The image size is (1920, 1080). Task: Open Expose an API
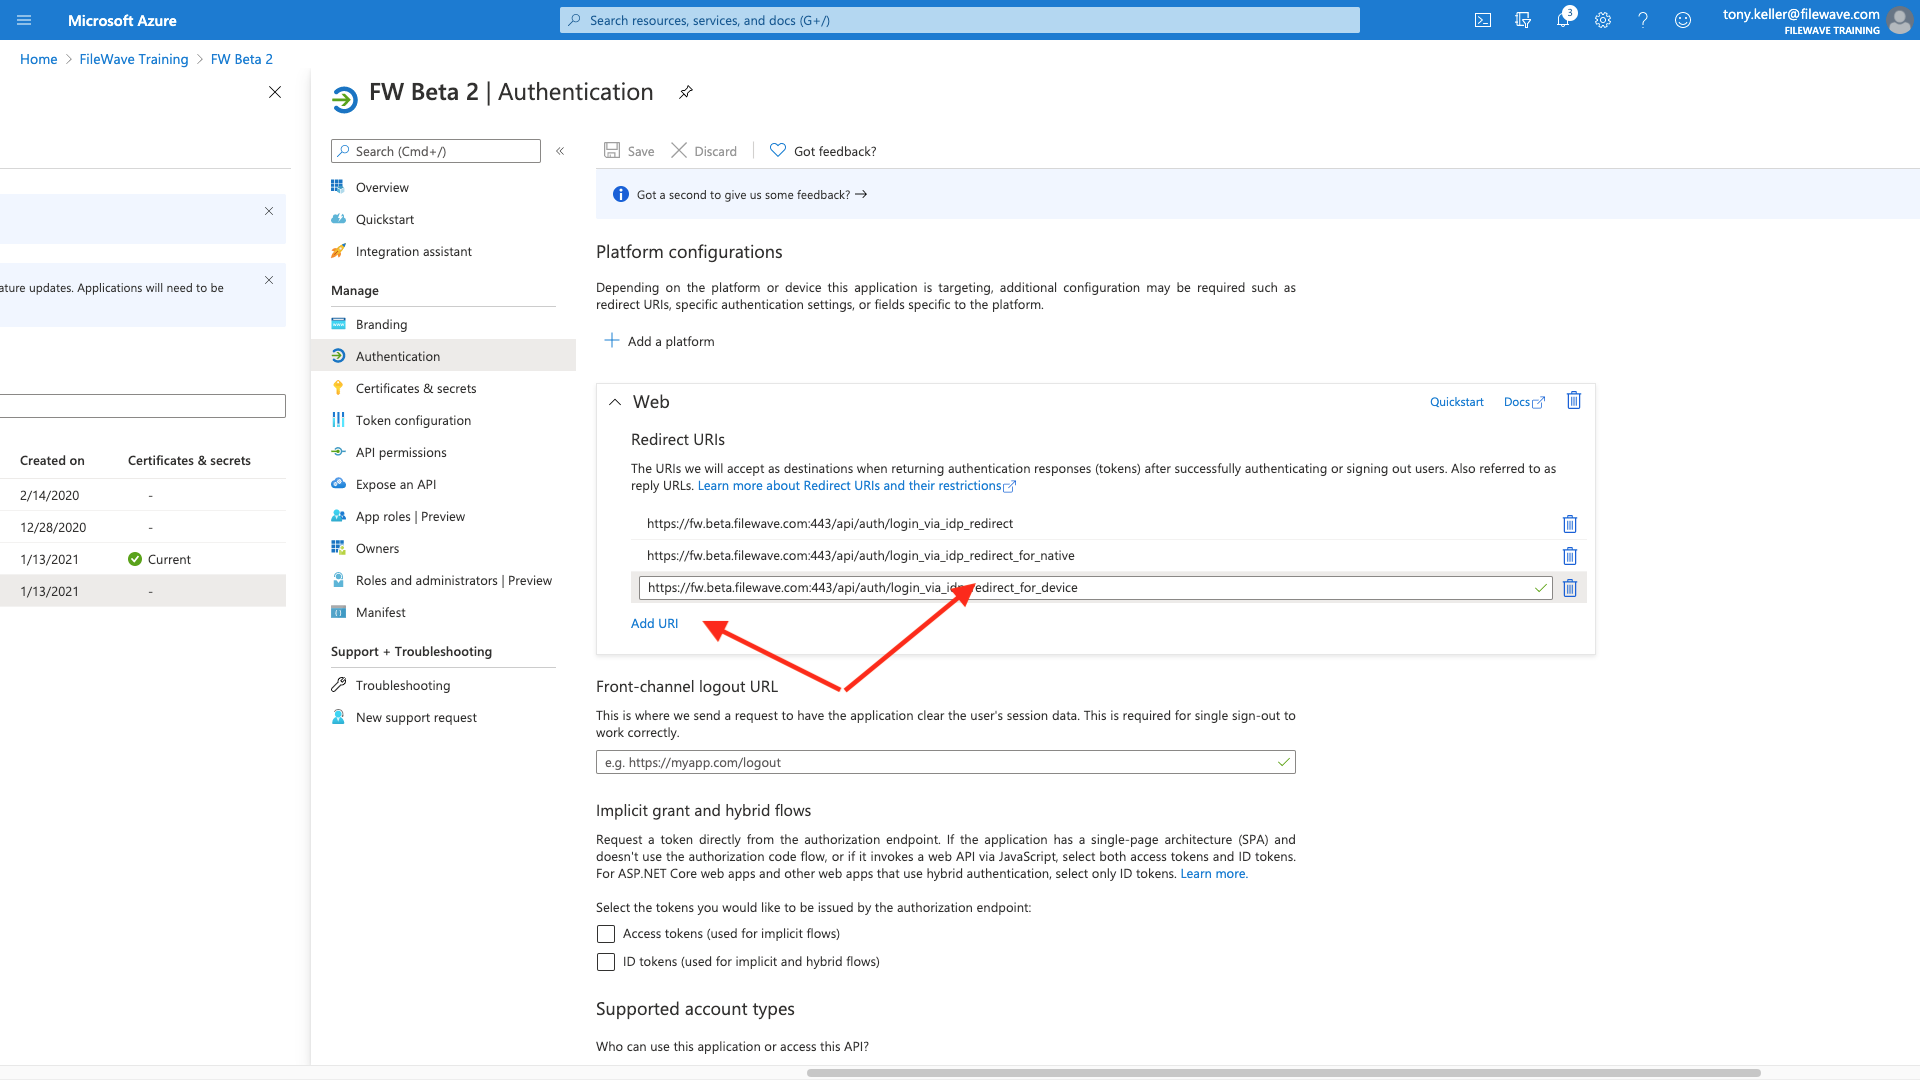coord(396,484)
